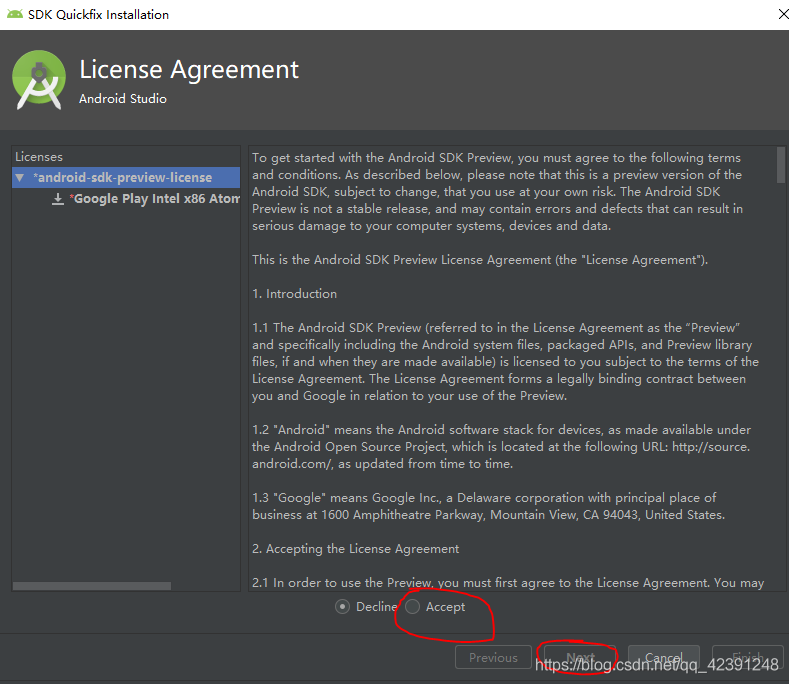Collapse the android-sdk-preview-license tree arrow
Screen dimensions: 789x684
point(20,177)
